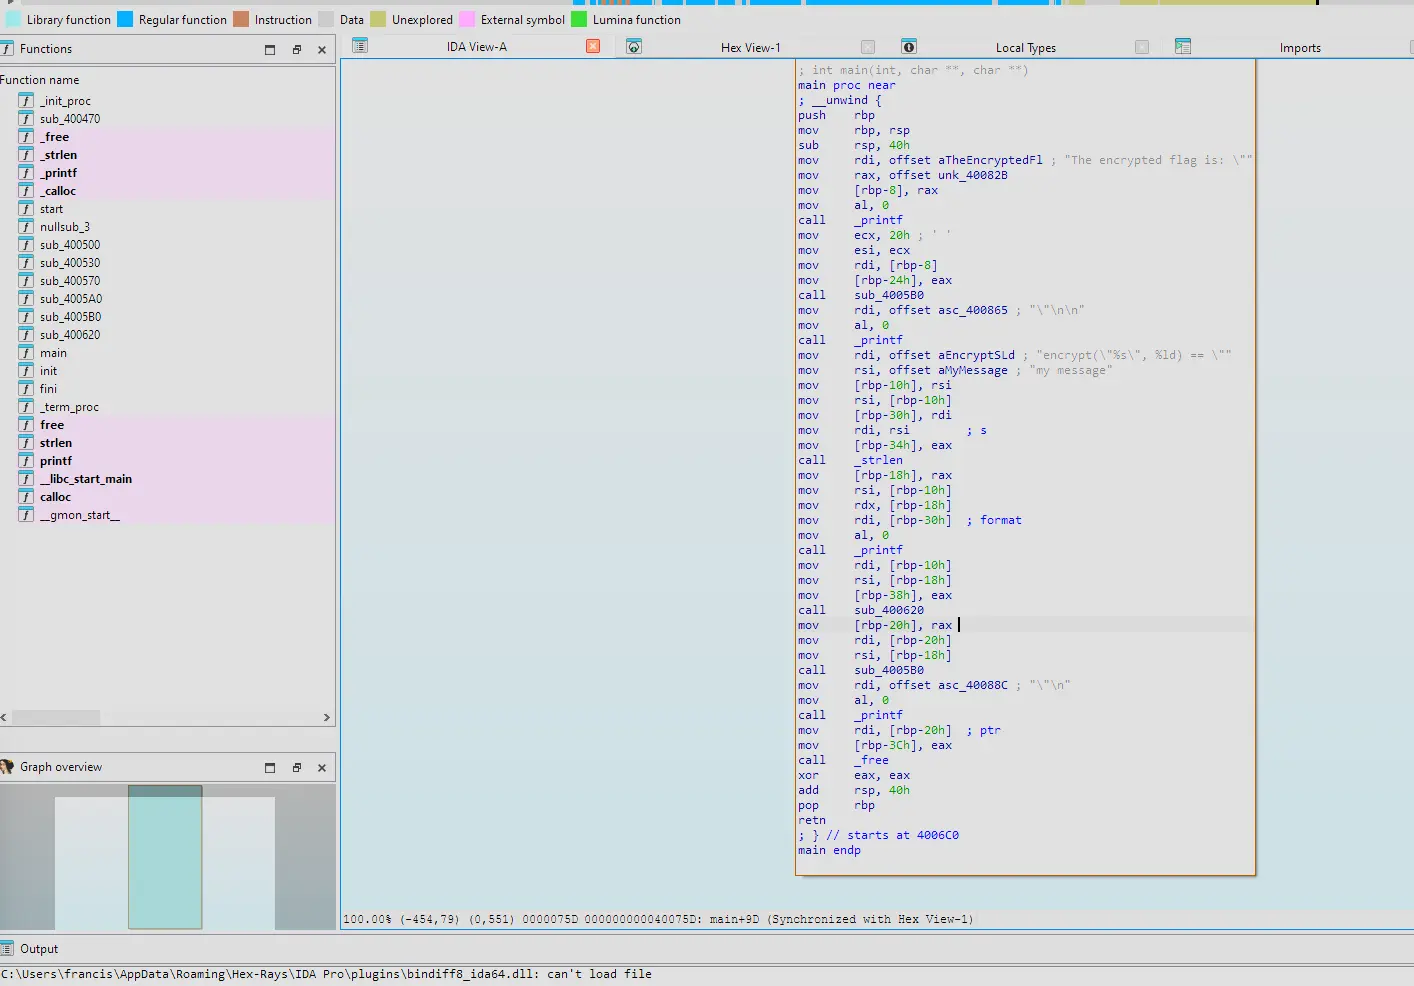
Task: Close the Hex View-1 tab
Action: [x=868, y=47]
